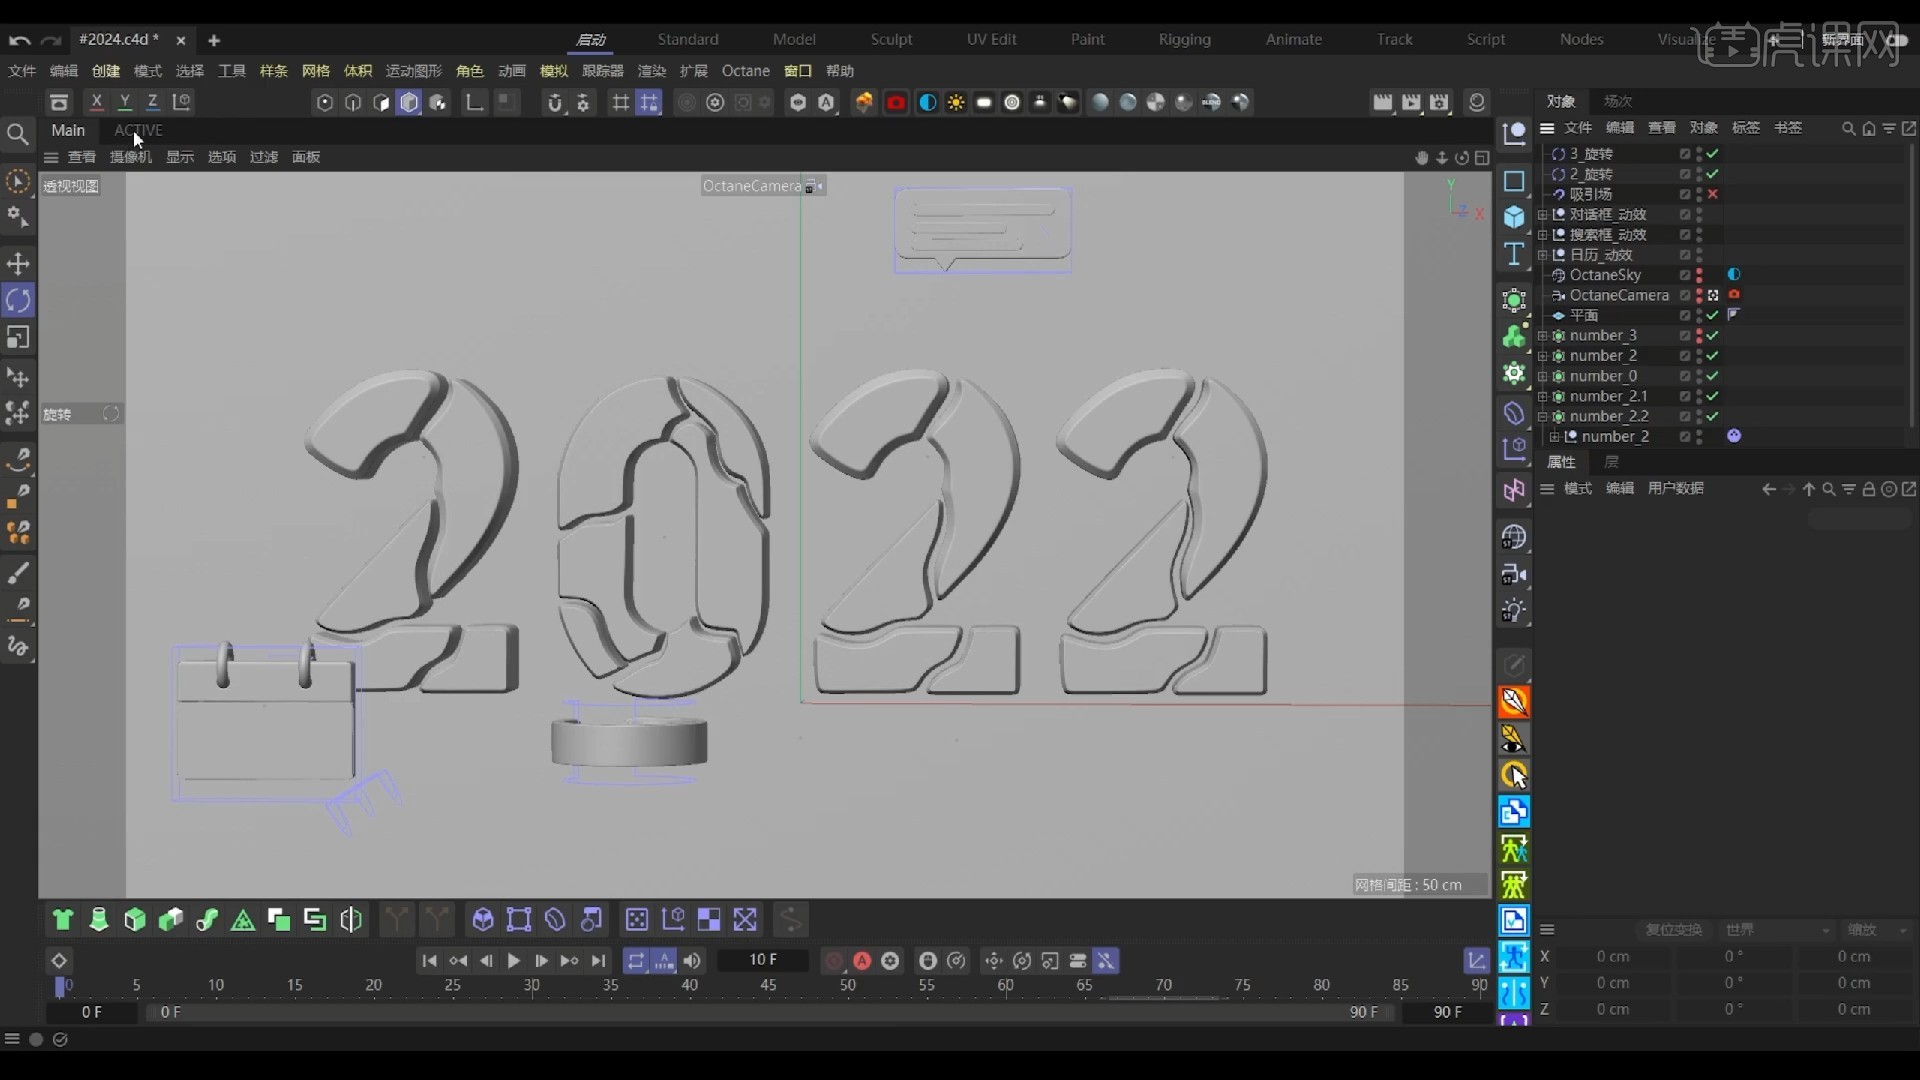The height and width of the screenshot is (1080, 1920).
Task: Click the redo arrow icon
Action: (x=52, y=40)
